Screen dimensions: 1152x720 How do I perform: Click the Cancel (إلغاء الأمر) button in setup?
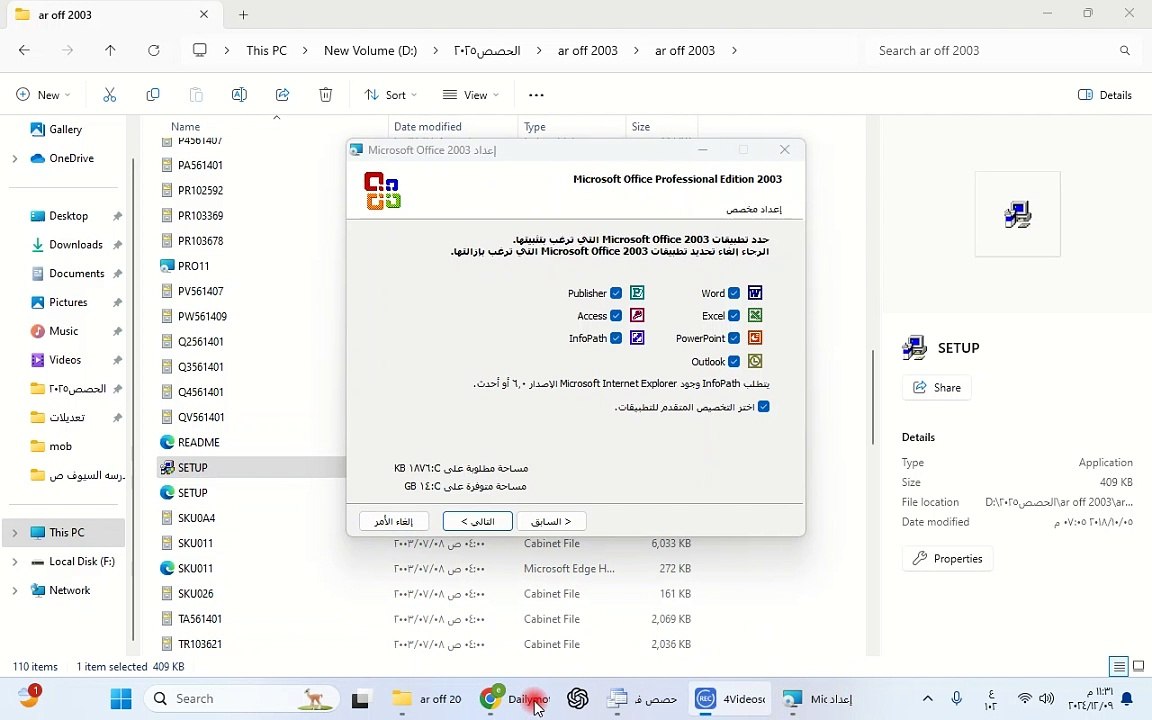pyautogui.click(x=394, y=521)
